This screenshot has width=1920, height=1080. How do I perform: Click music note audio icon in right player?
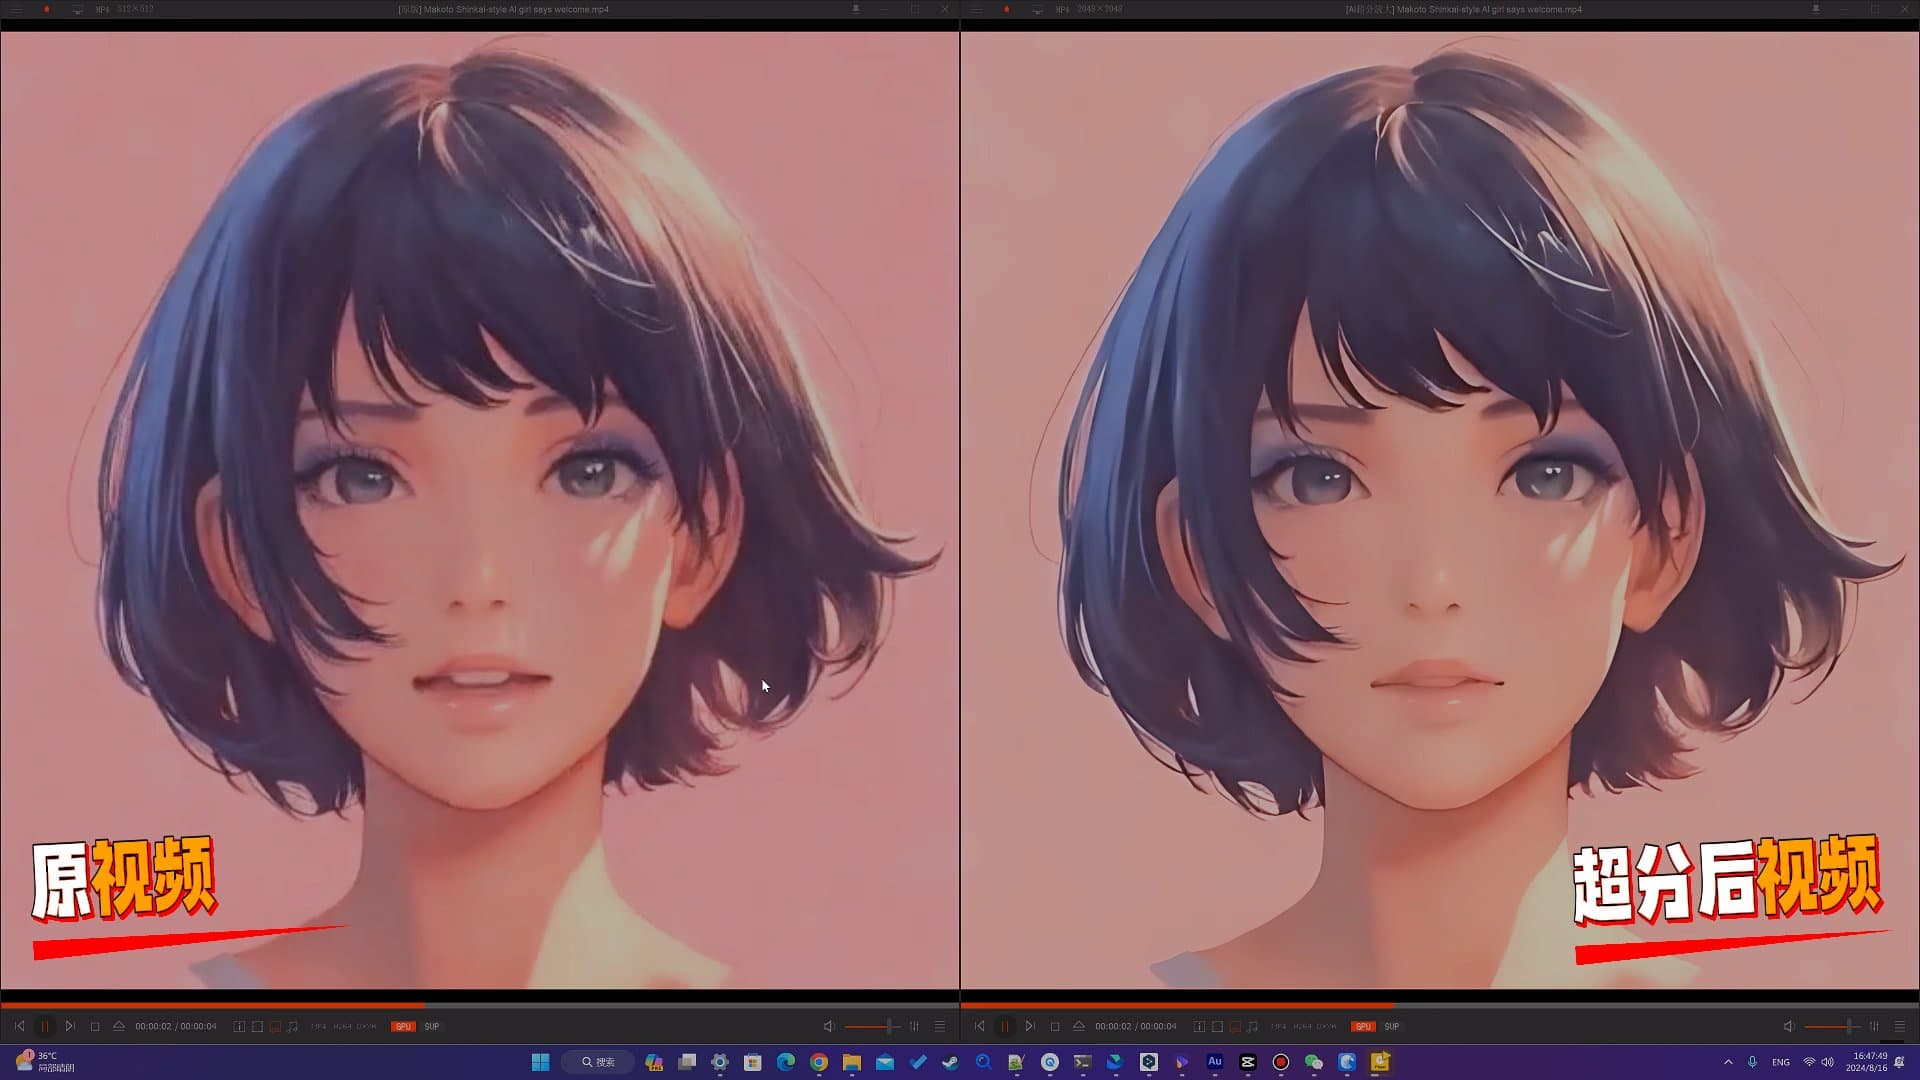(x=1252, y=1026)
